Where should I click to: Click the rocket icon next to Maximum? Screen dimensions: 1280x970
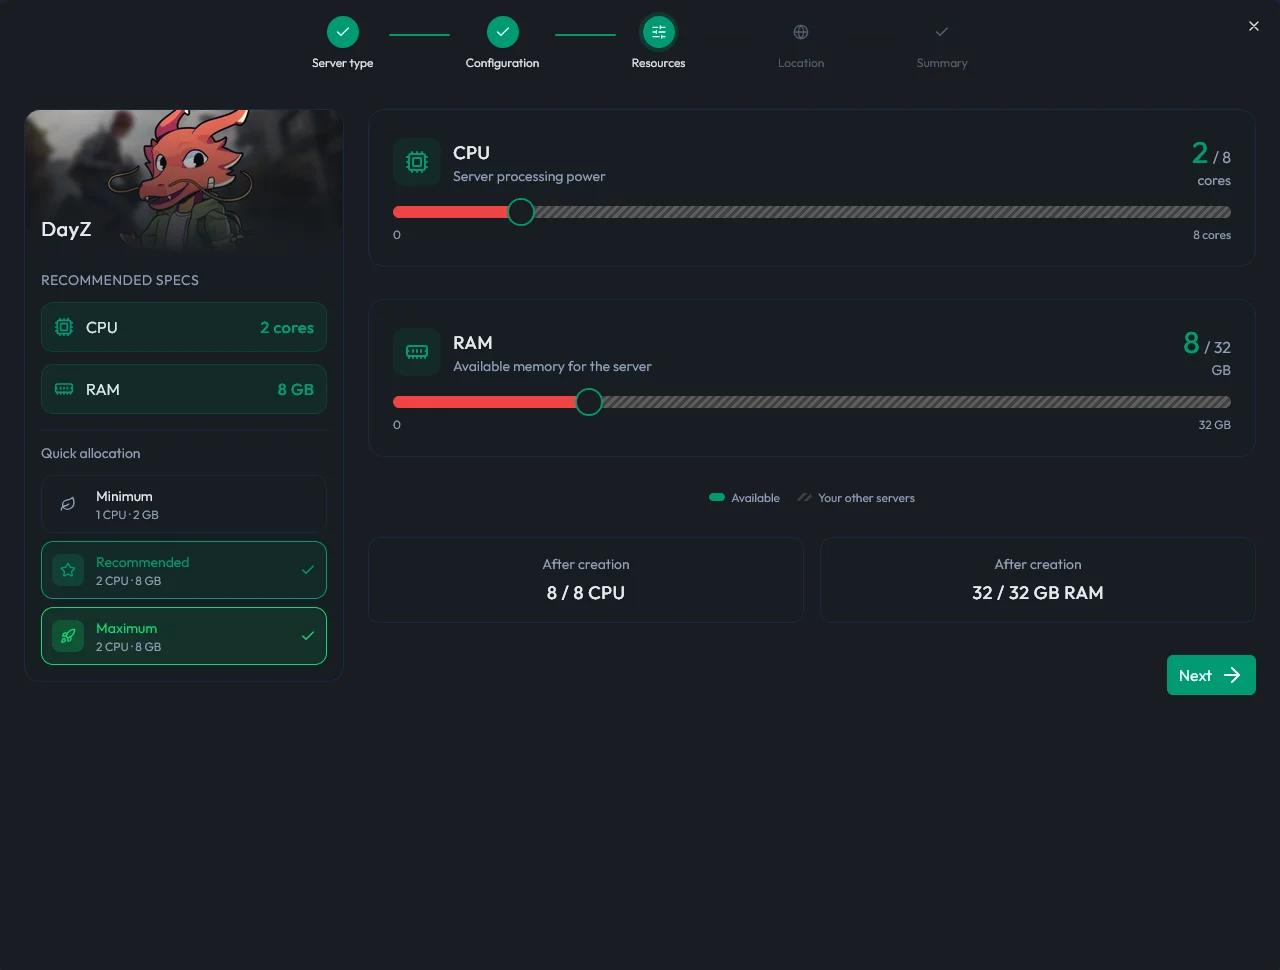pyautogui.click(x=68, y=636)
